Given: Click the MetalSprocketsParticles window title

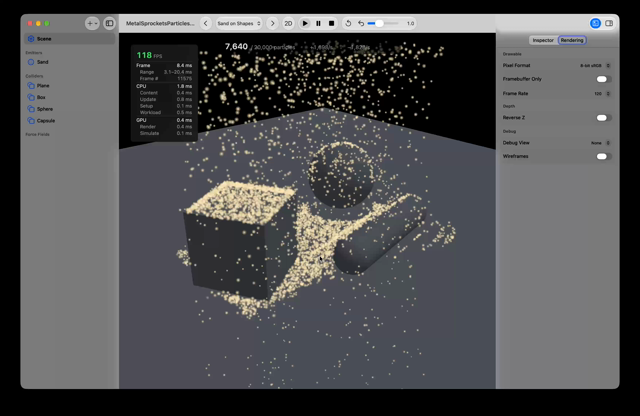Looking at the screenshot, I should (x=160, y=23).
